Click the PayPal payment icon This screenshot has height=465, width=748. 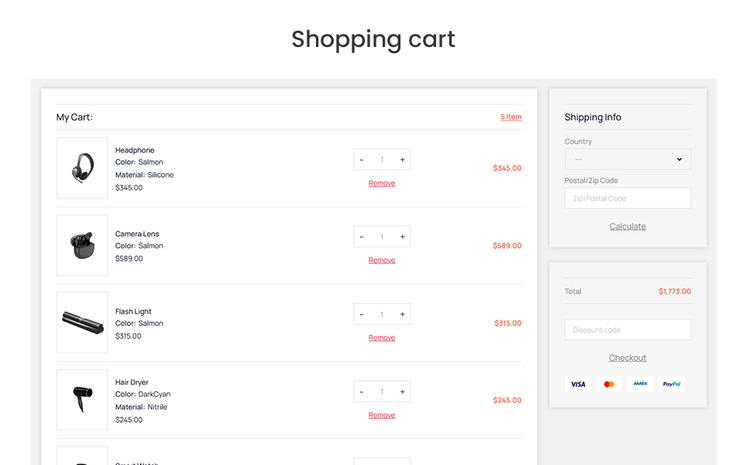click(x=671, y=384)
